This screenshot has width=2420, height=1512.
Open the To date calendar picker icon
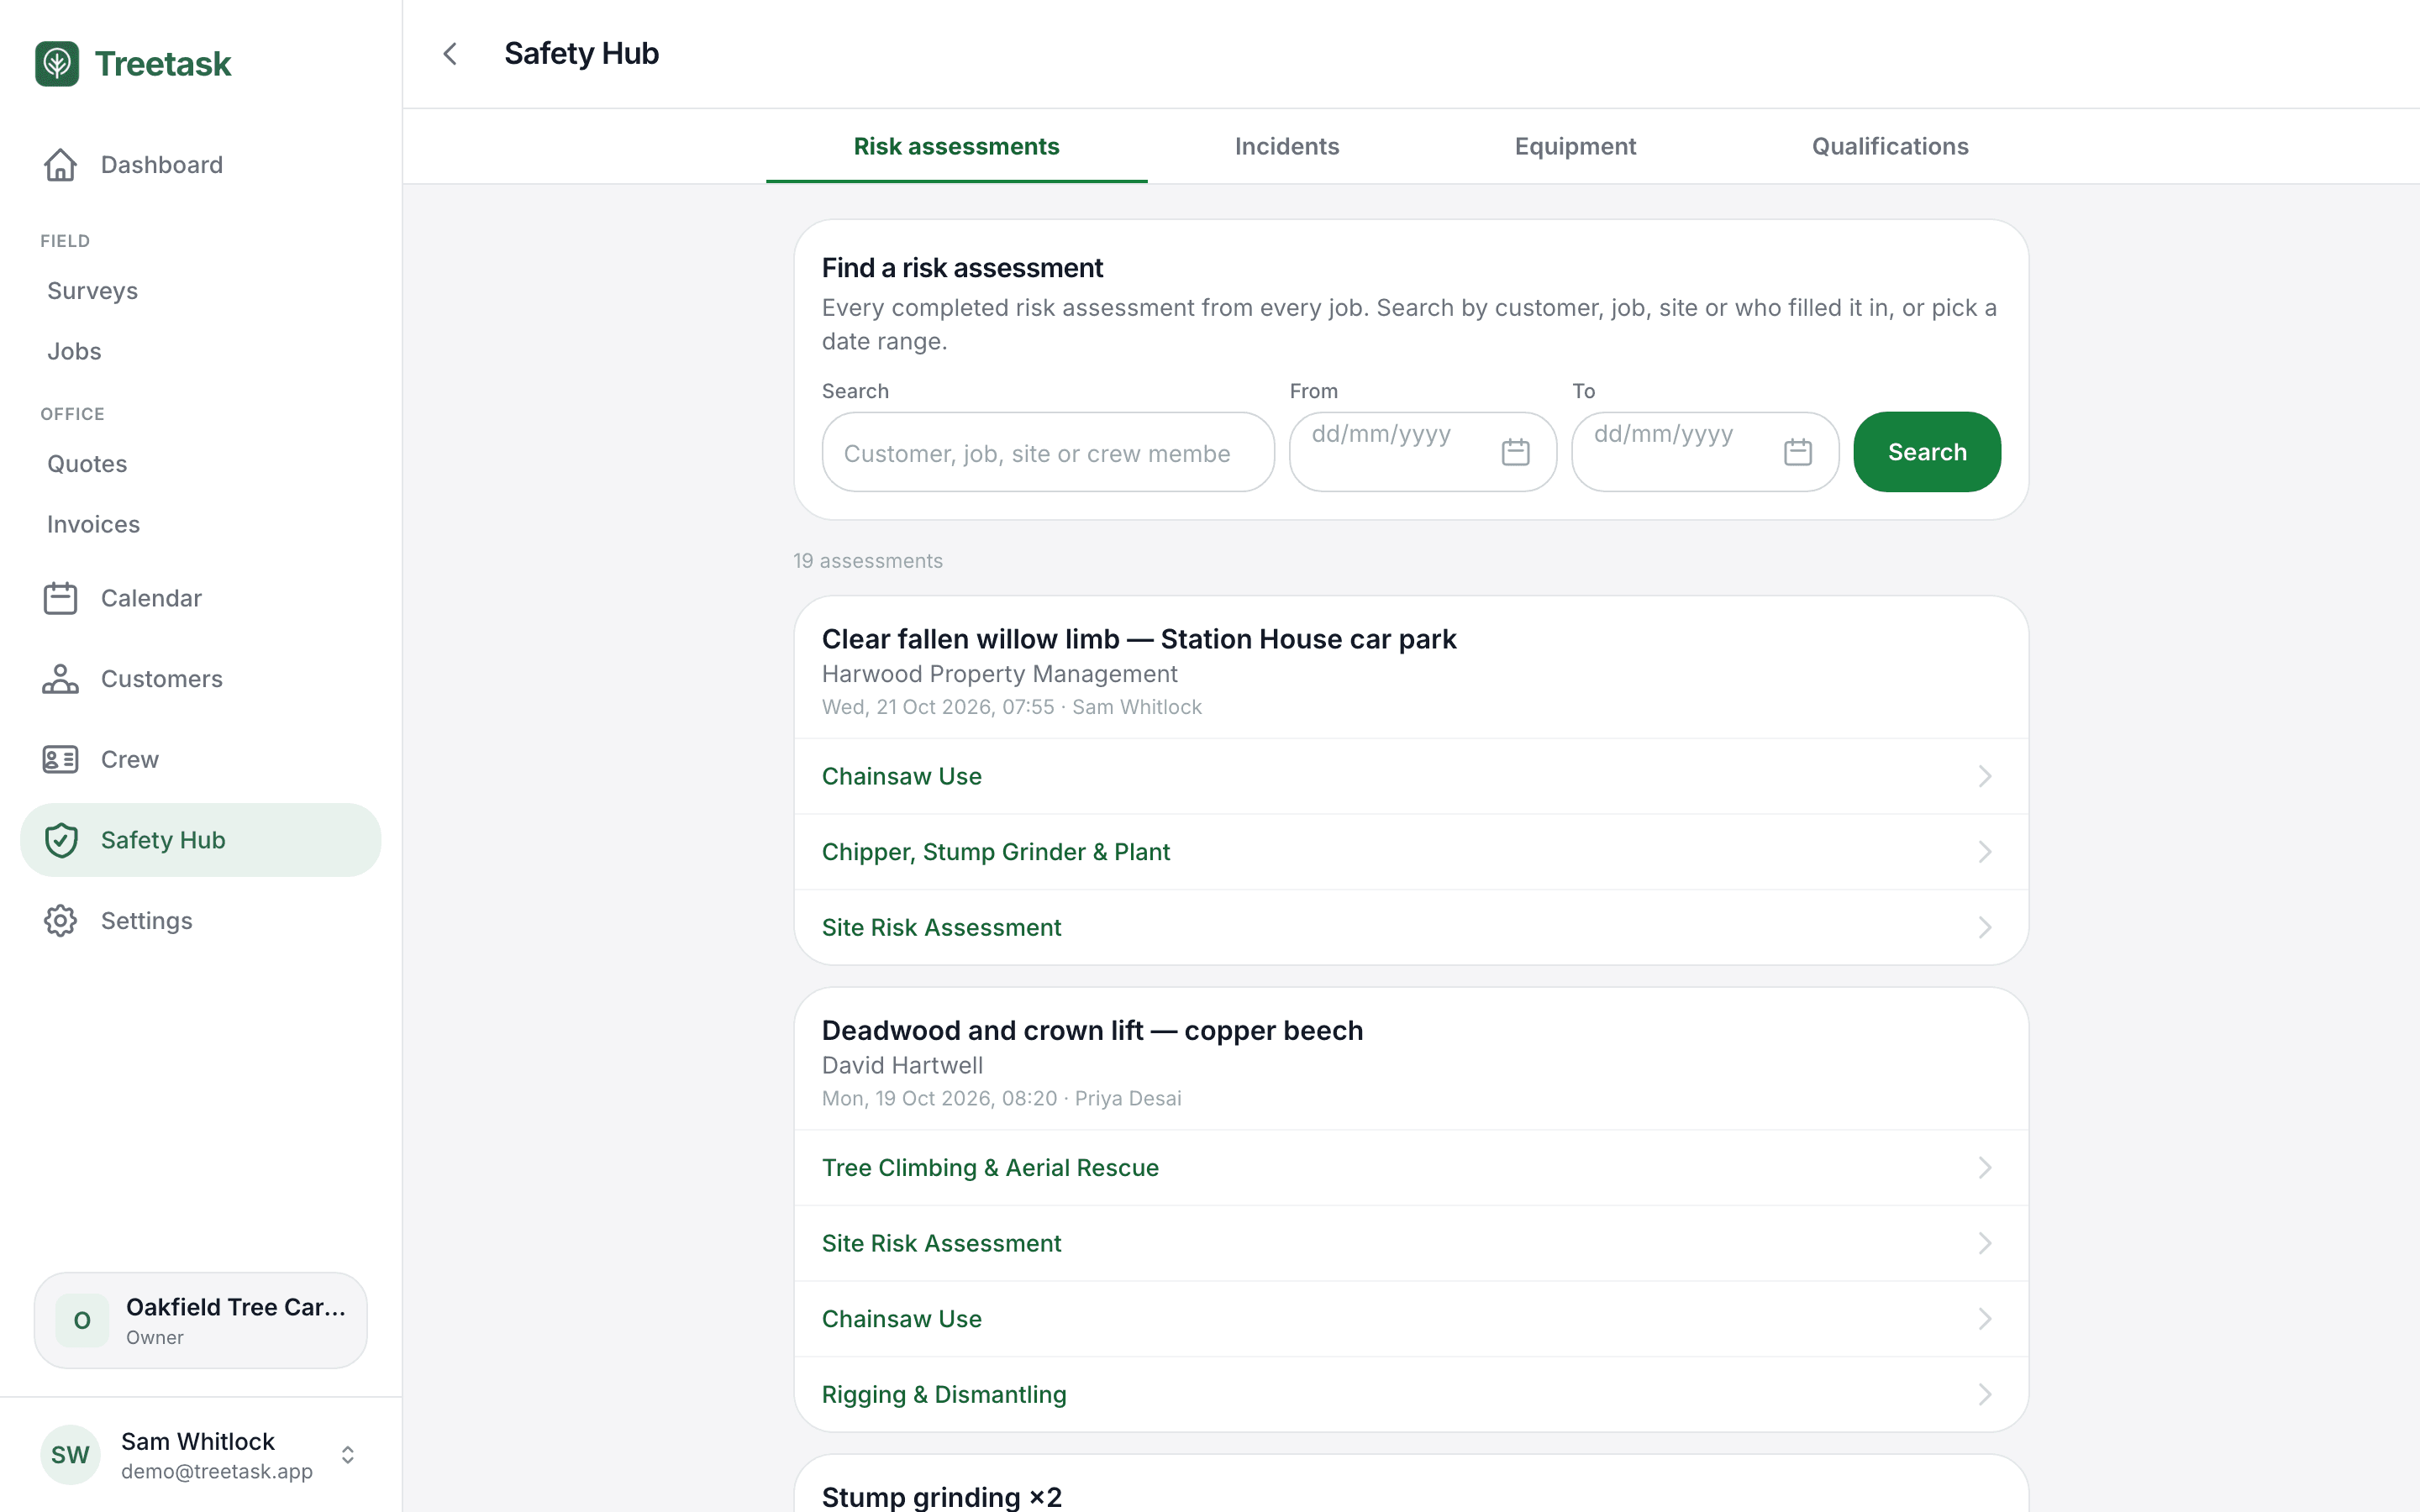pos(1798,452)
